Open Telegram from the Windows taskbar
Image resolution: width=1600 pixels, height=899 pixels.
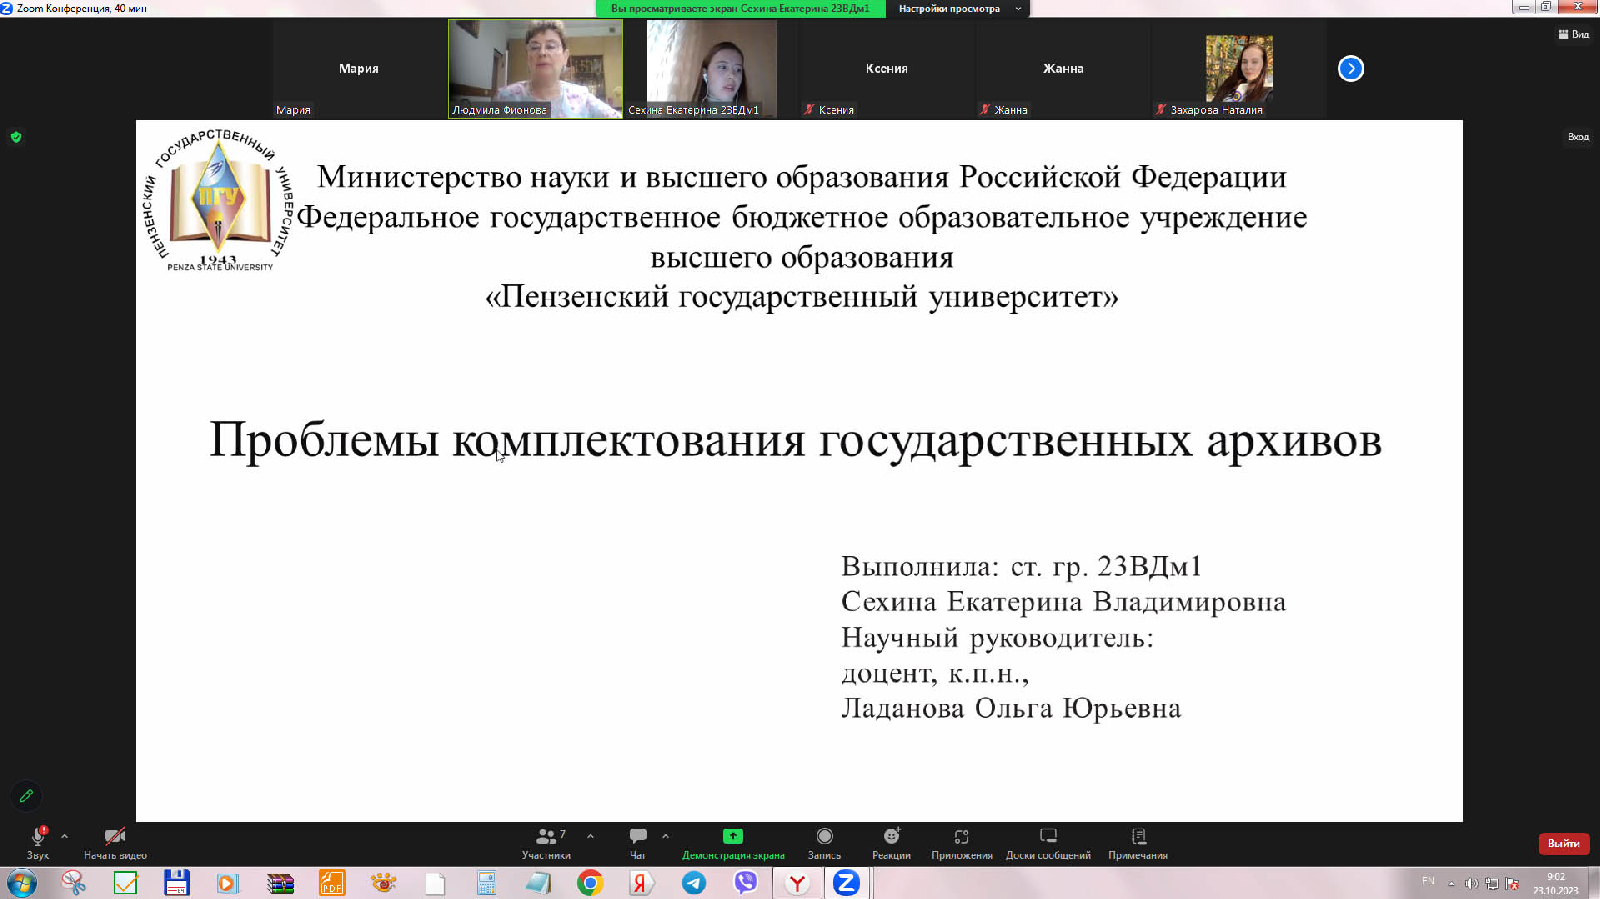point(694,883)
